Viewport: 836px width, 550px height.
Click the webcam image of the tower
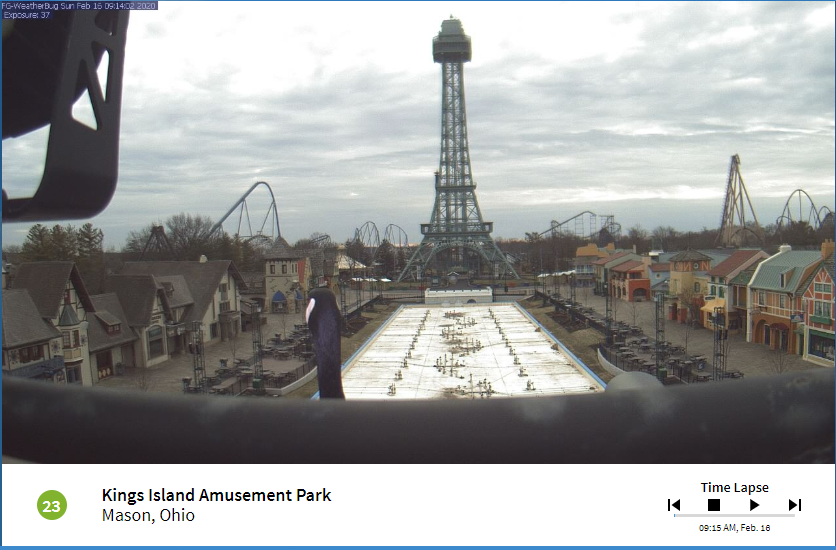pyautogui.click(x=418, y=232)
